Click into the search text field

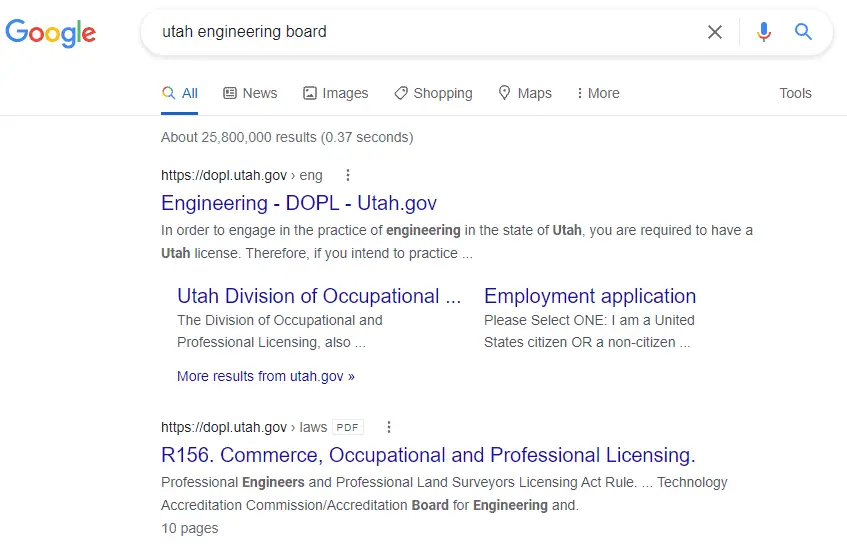[x=421, y=32]
